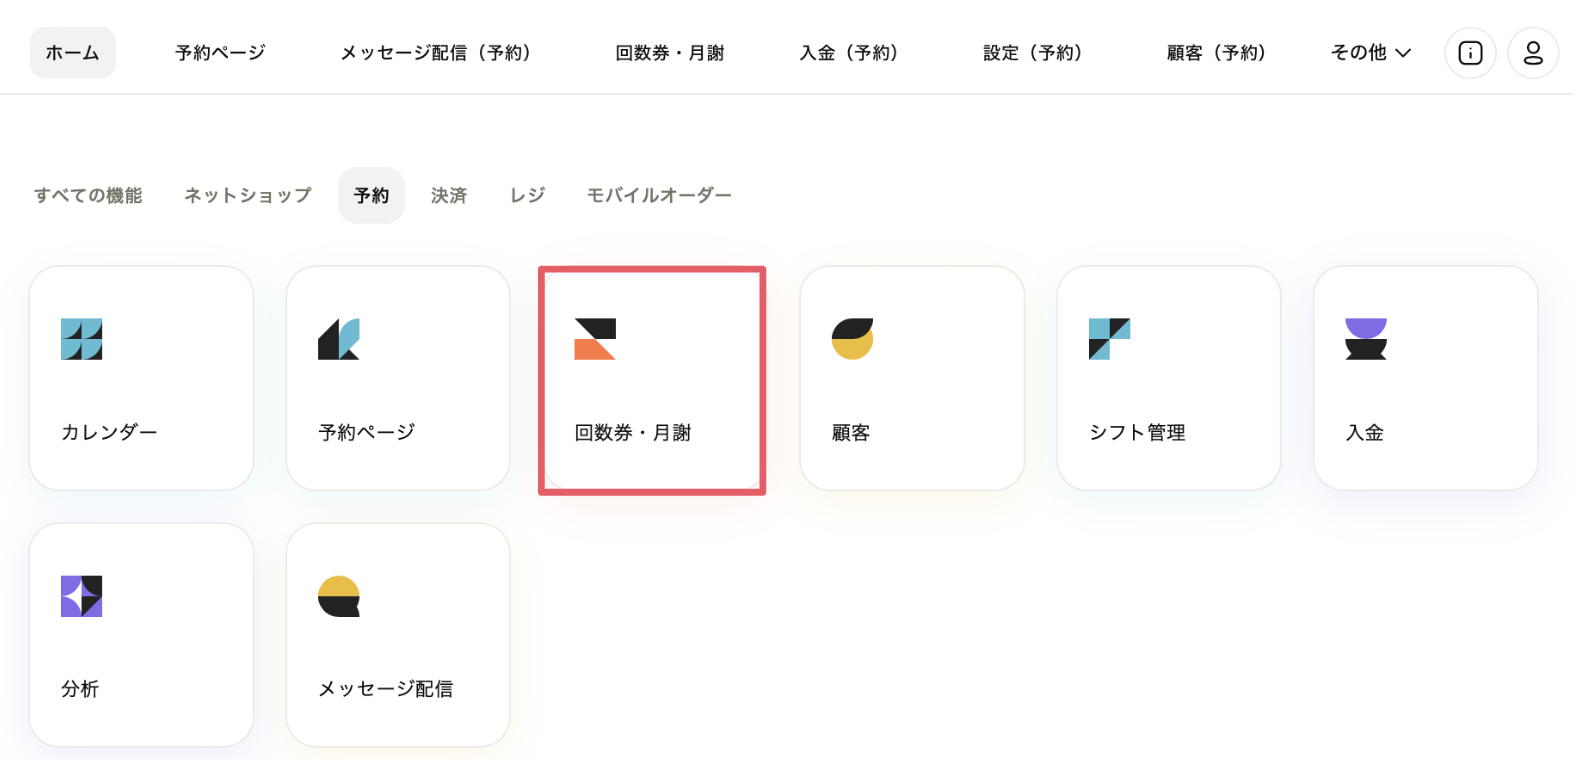Click the 分析 card label
The width and height of the screenshot is (1592, 760).
point(80,689)
